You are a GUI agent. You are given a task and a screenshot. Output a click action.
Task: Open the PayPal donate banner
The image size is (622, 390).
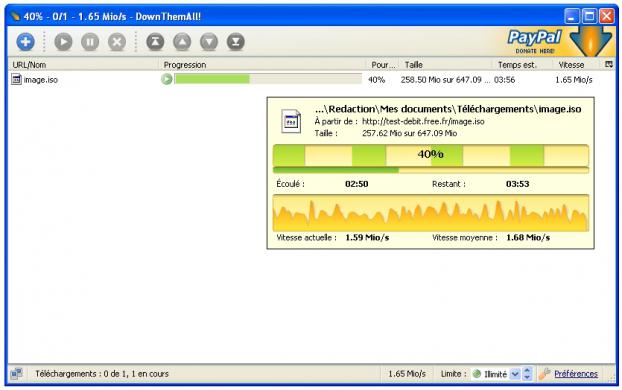coord(555,41)
